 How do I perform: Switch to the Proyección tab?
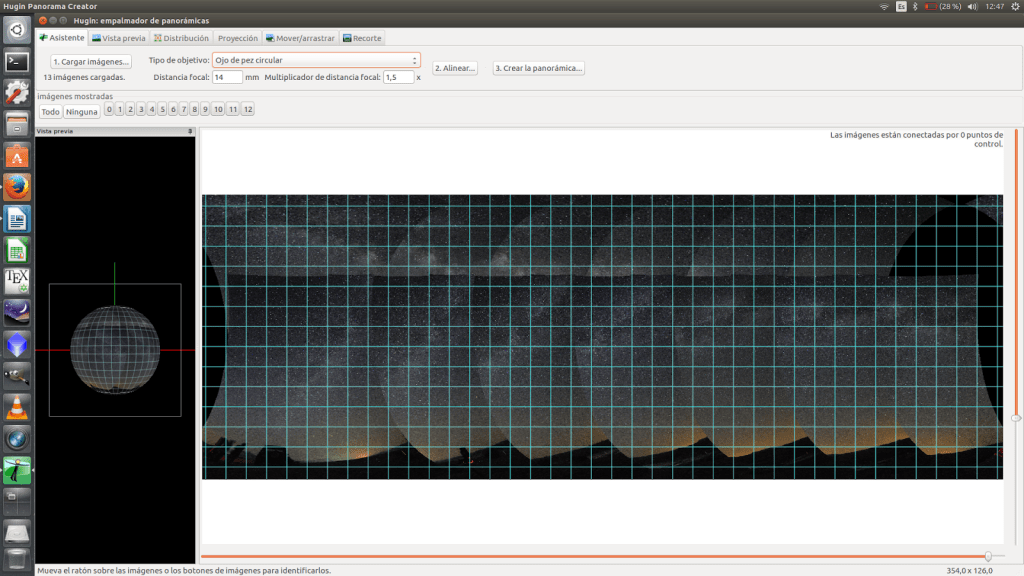pyautogui.click(x=238, y=38)
